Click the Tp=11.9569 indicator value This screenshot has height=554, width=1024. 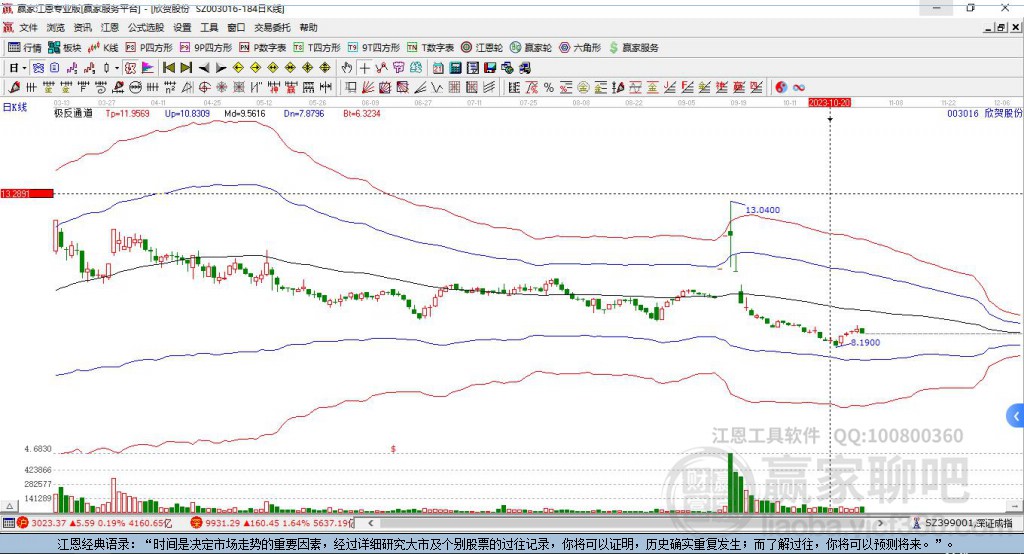[x=127, y=114]
